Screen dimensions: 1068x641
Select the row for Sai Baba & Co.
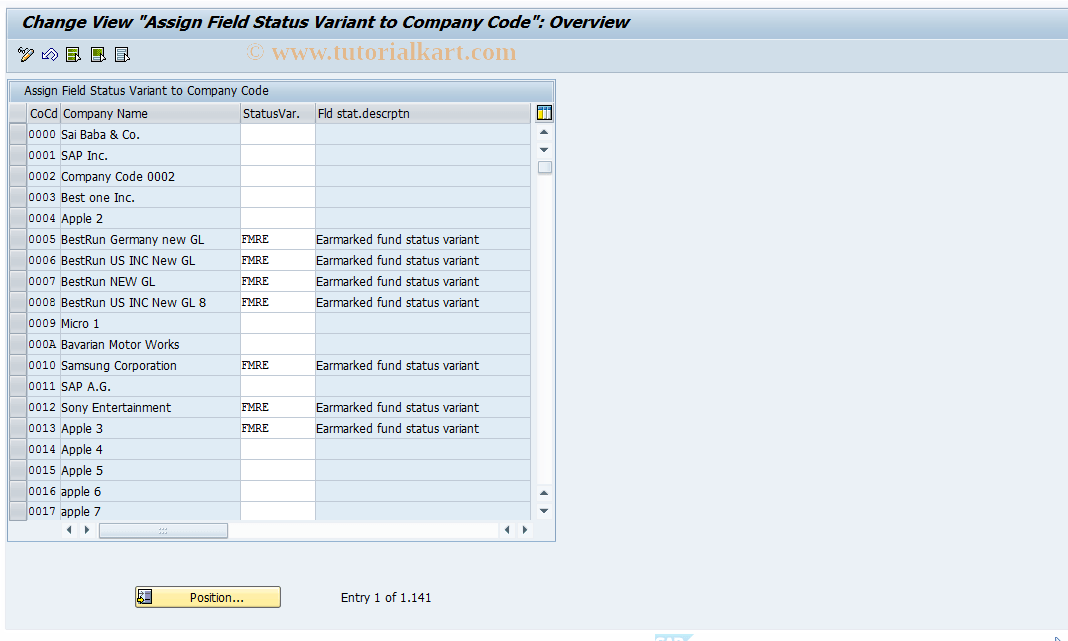(x=16, y=134)
